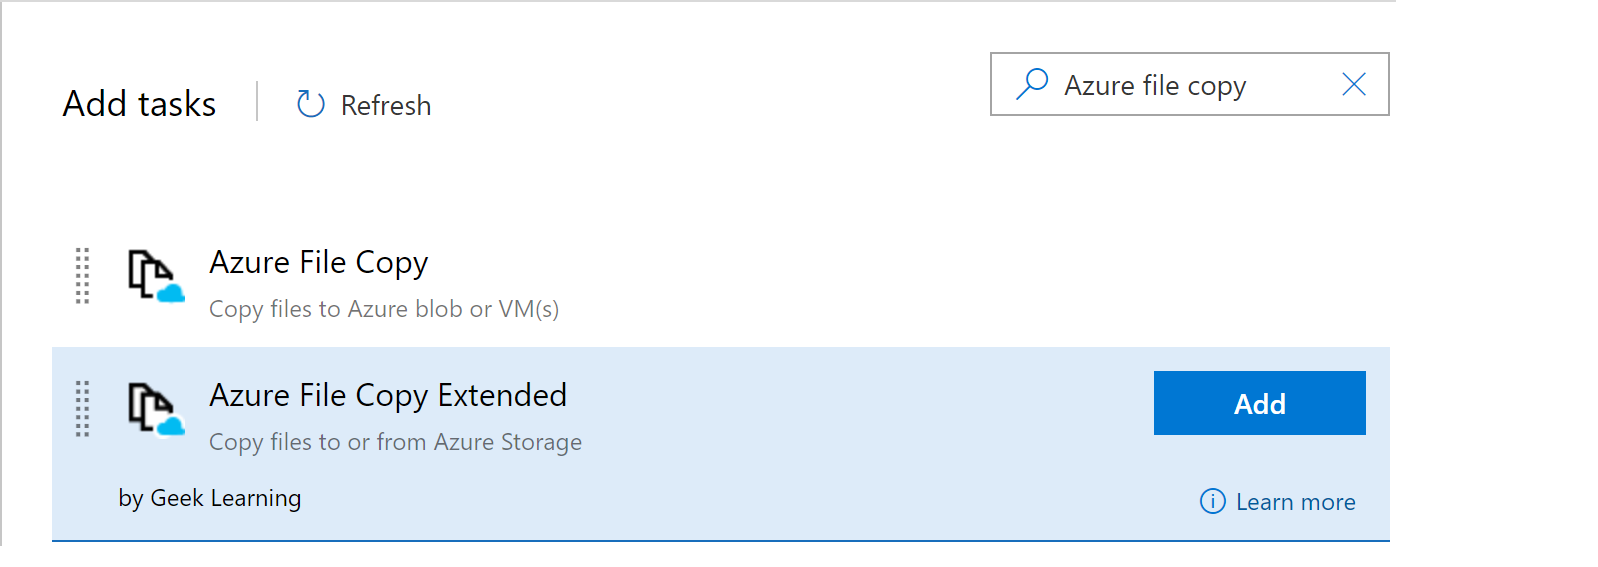Click 'Copy files to Azure blob or VM(s)' description
This screenshot has width=1598, height=567.
pos(384,309)
